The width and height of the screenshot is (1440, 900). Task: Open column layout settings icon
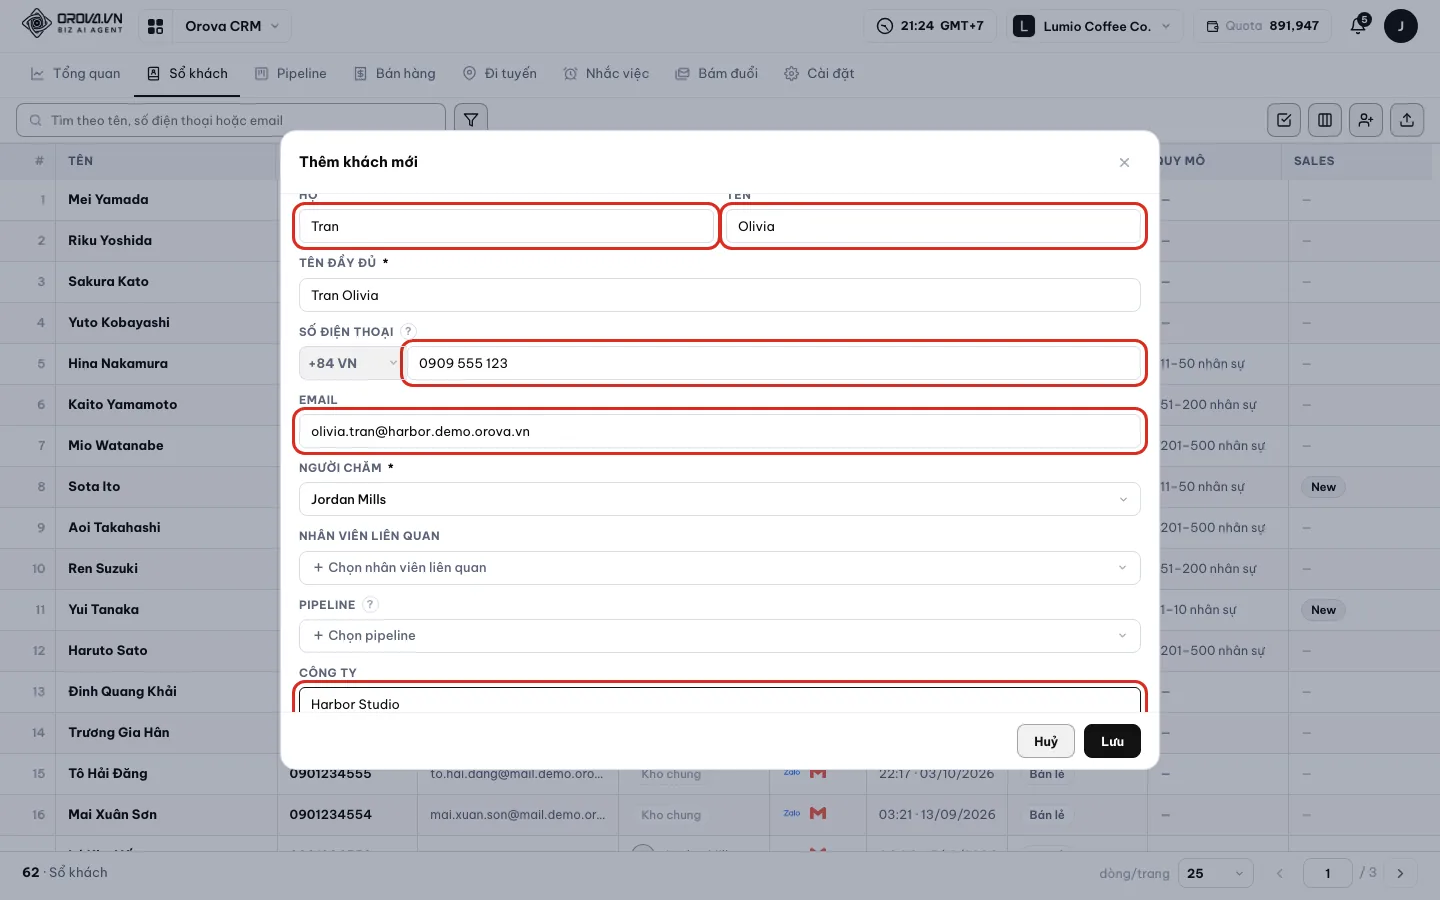[x=1325, y=120]
